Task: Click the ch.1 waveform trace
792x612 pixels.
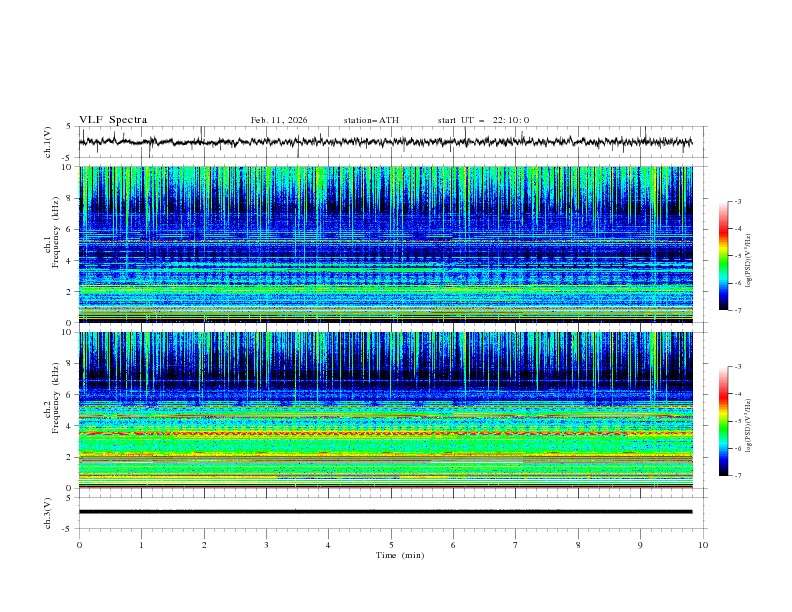Action: click(x=385, y=142)
